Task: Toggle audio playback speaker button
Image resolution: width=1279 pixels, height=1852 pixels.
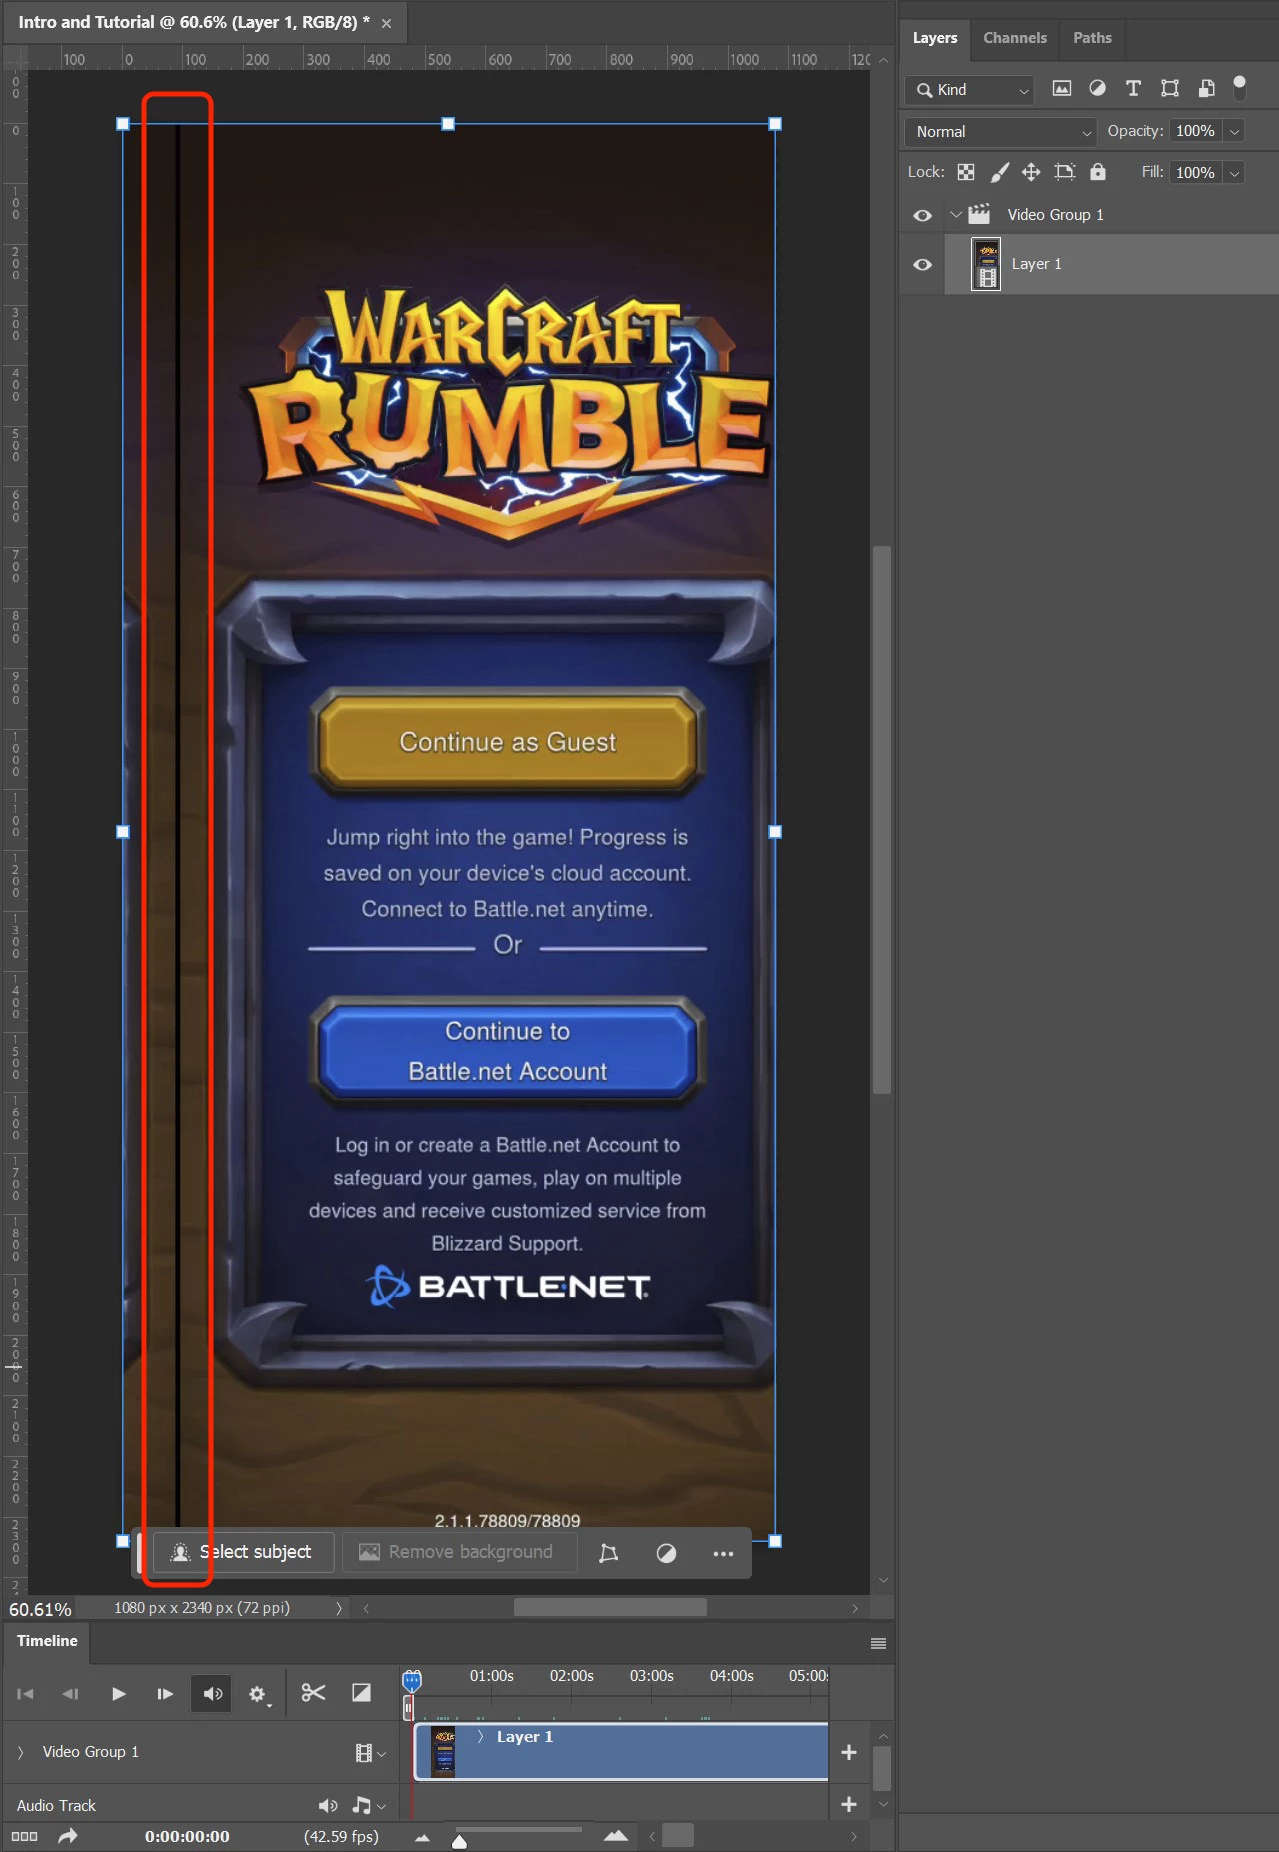Action: pyautogui.click(x=212, y=1694)
